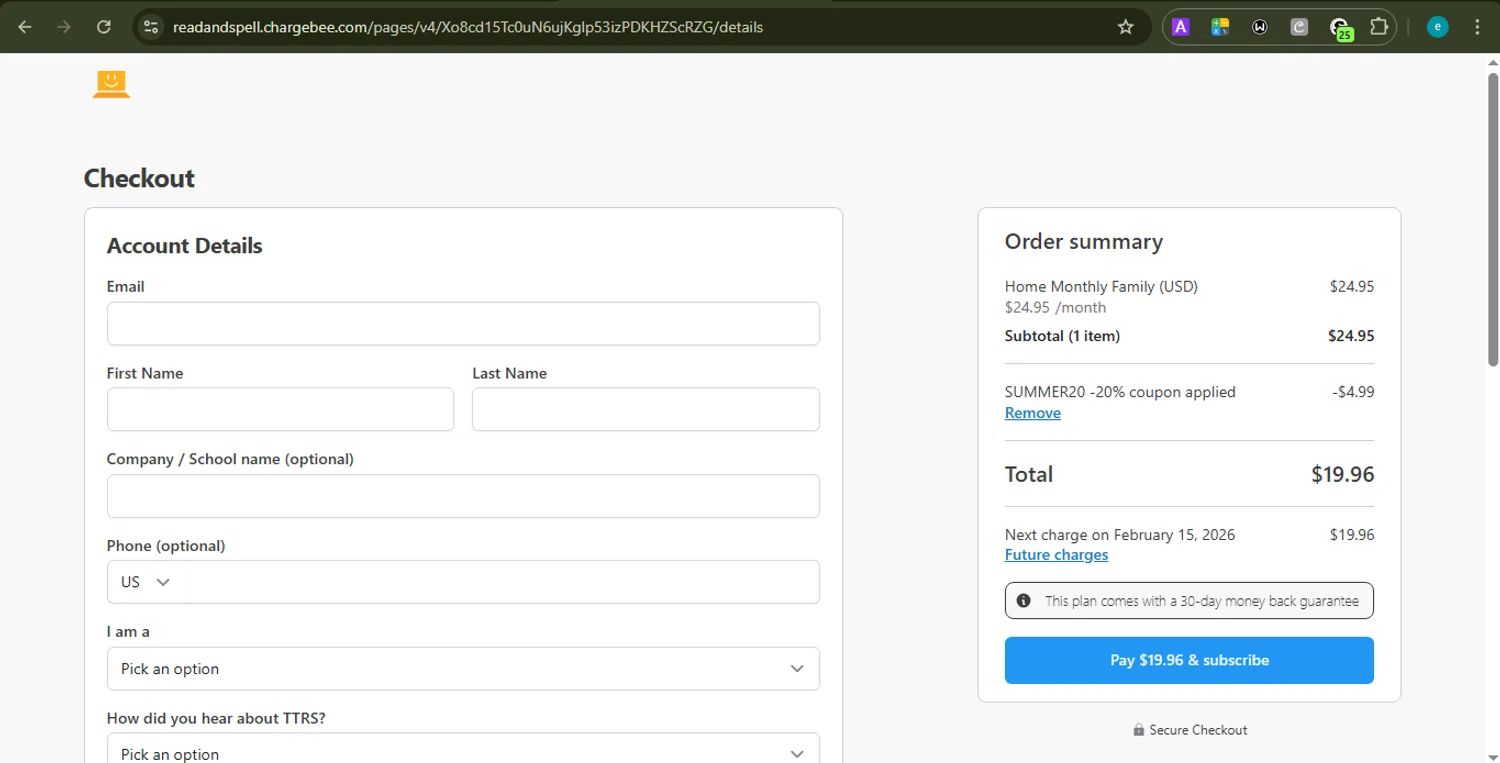Click the bookmark star icon
The image size is (1500, 763).
1125,27
